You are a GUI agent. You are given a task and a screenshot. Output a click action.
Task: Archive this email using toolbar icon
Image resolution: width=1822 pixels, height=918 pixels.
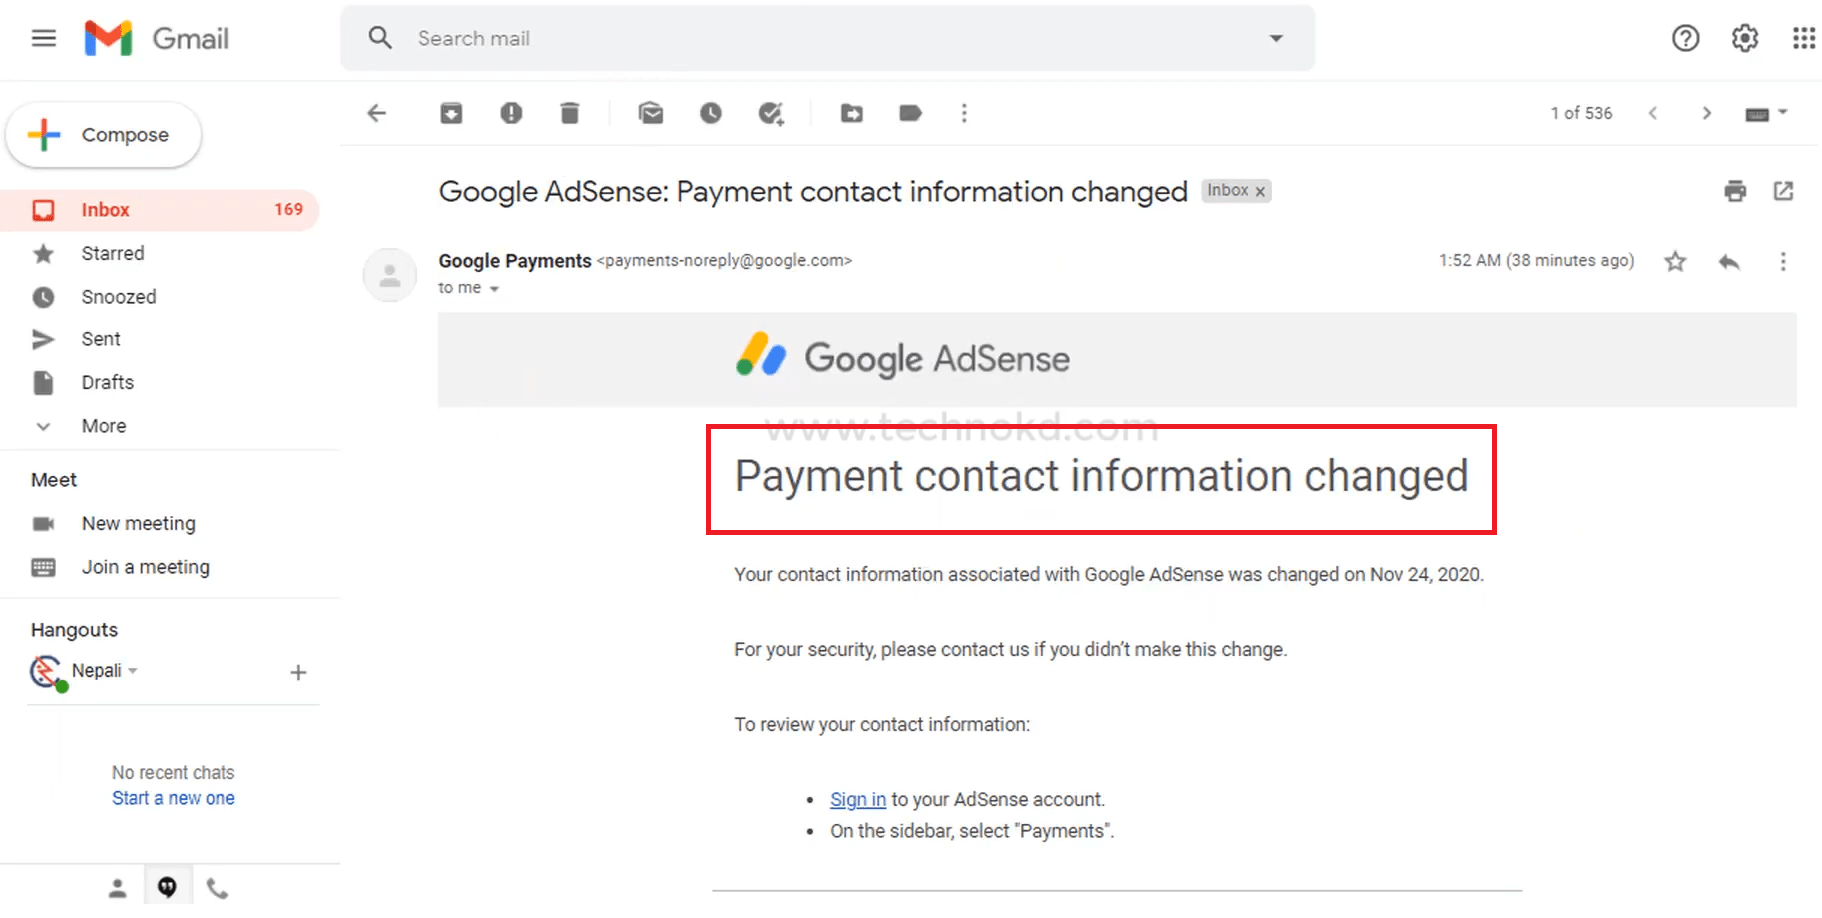click(x=451, y=113)
